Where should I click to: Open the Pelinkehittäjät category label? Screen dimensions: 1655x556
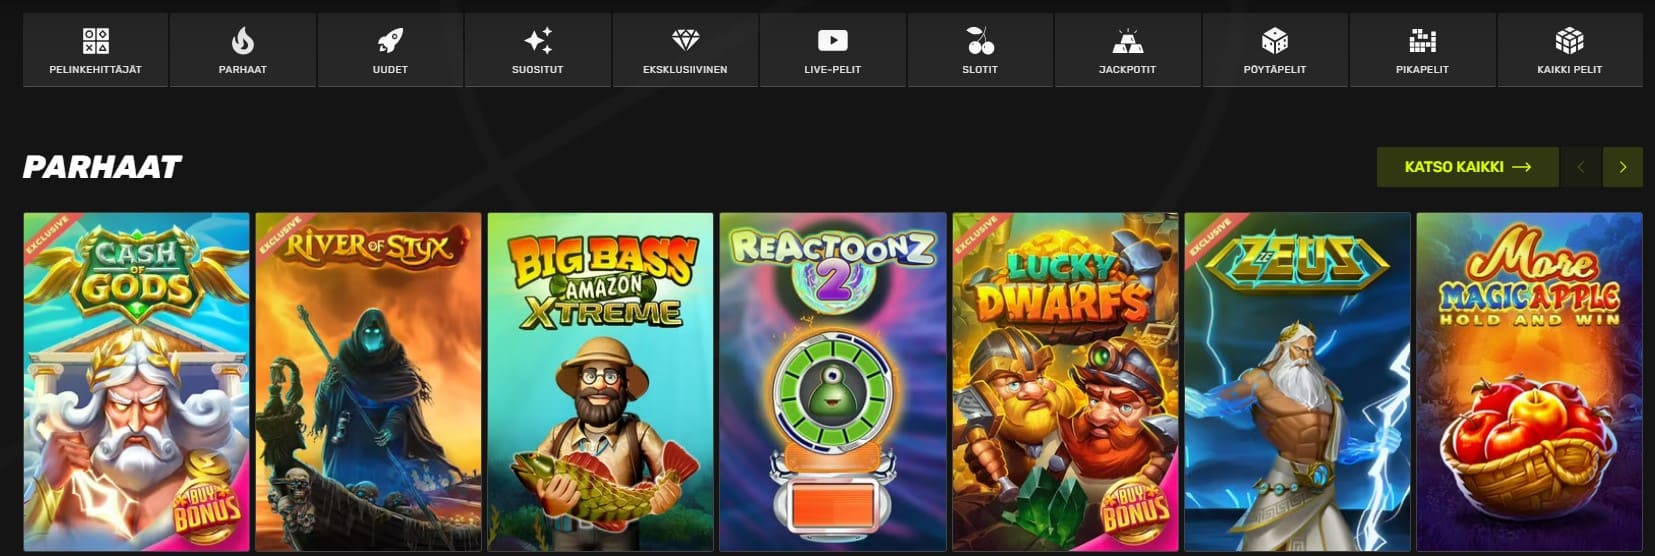[95, 70]
